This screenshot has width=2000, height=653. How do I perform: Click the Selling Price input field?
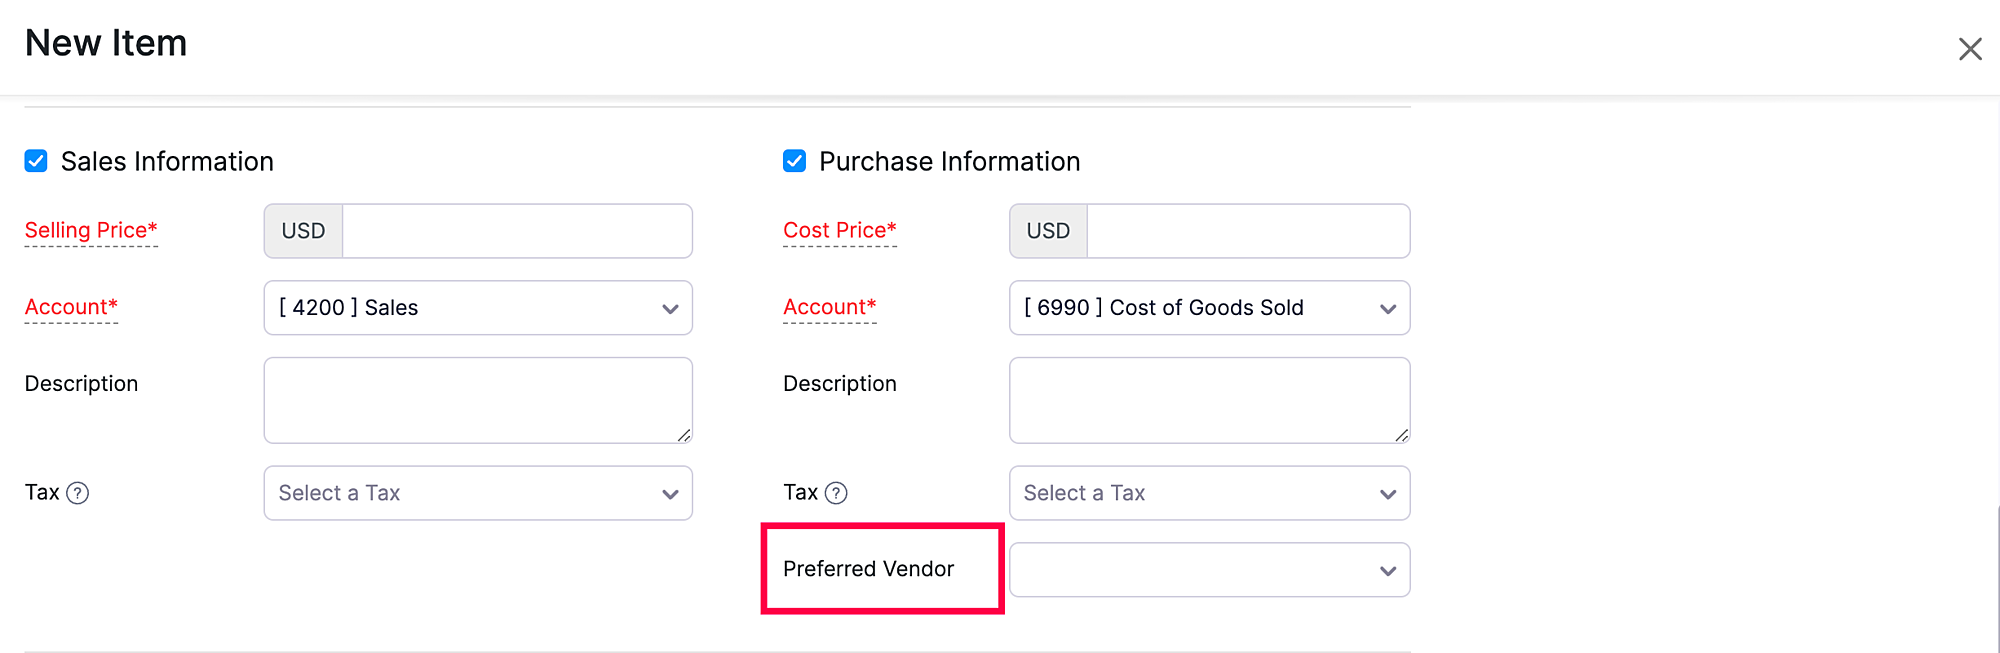pos(516,231)
